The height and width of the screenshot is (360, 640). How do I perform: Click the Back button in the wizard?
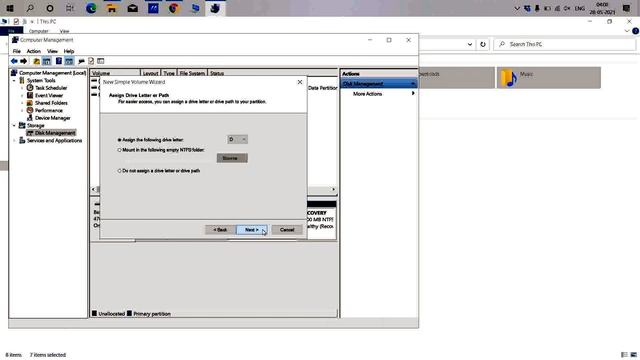[220, 230]
